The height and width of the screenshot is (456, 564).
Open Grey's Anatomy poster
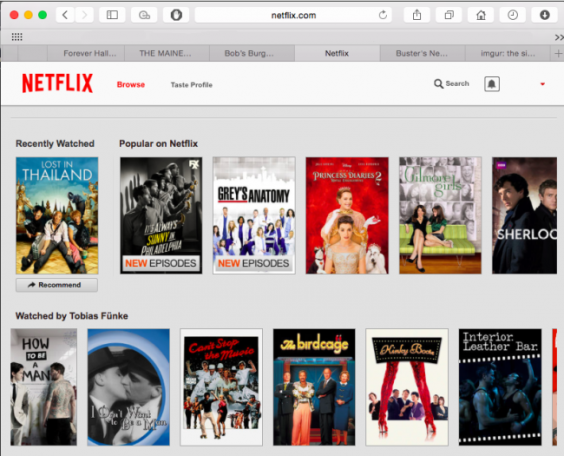254,215
